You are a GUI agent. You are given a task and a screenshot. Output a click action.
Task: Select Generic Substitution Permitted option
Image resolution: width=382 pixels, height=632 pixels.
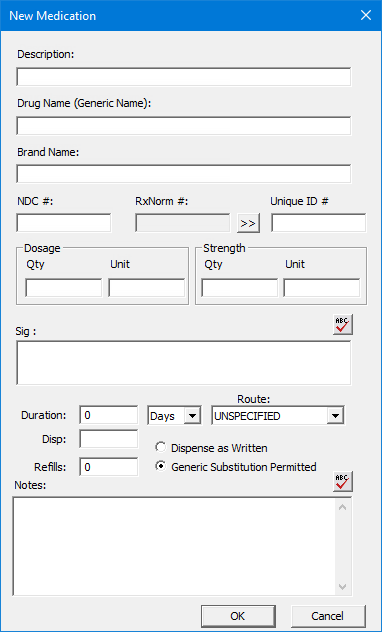[x=236, y=467]
